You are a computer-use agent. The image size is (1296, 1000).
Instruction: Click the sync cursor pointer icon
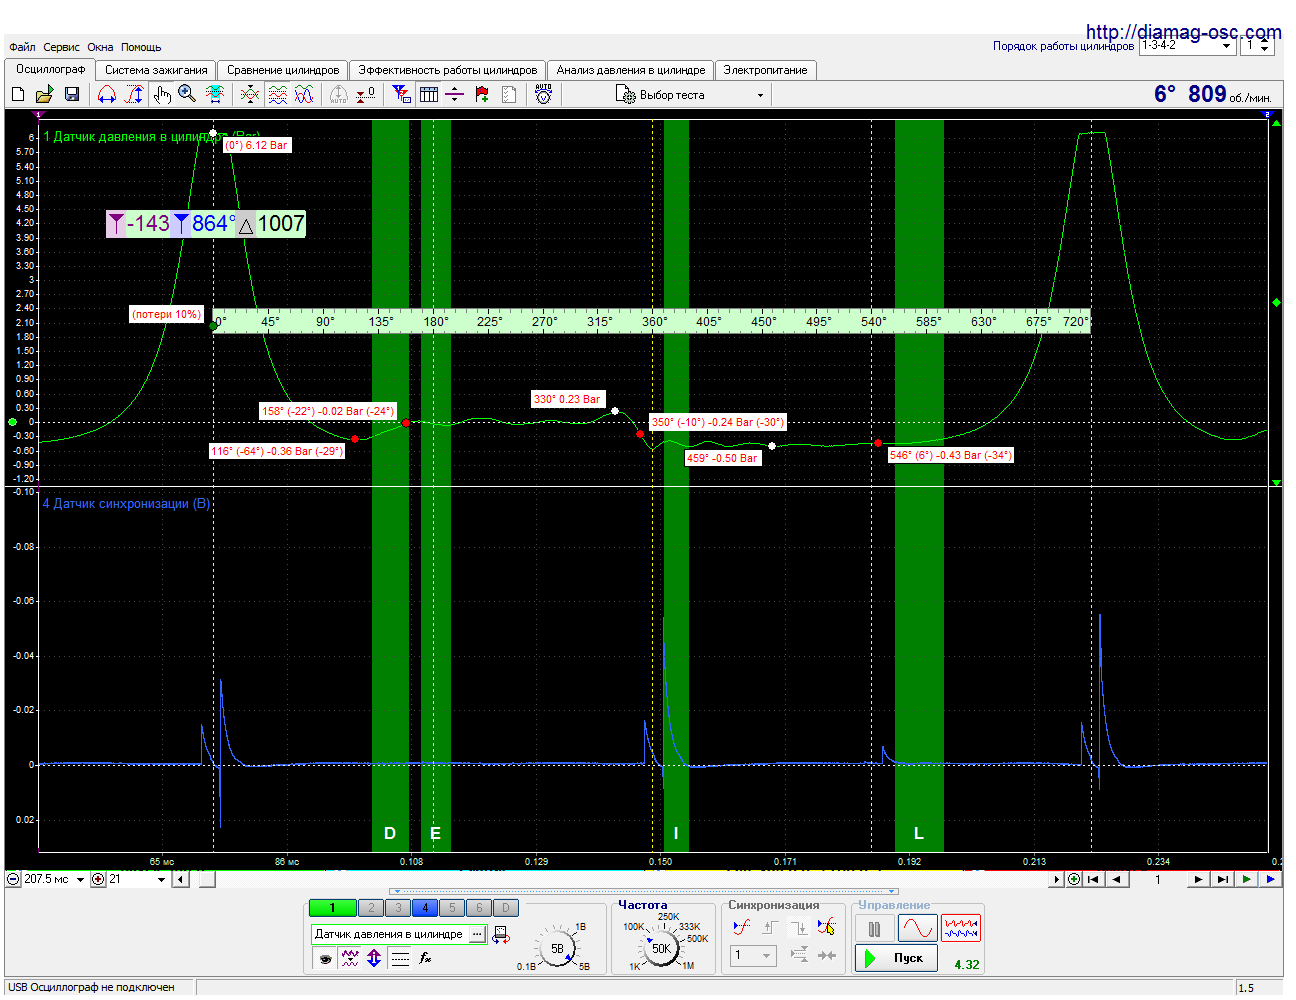[x=826, y=927]
